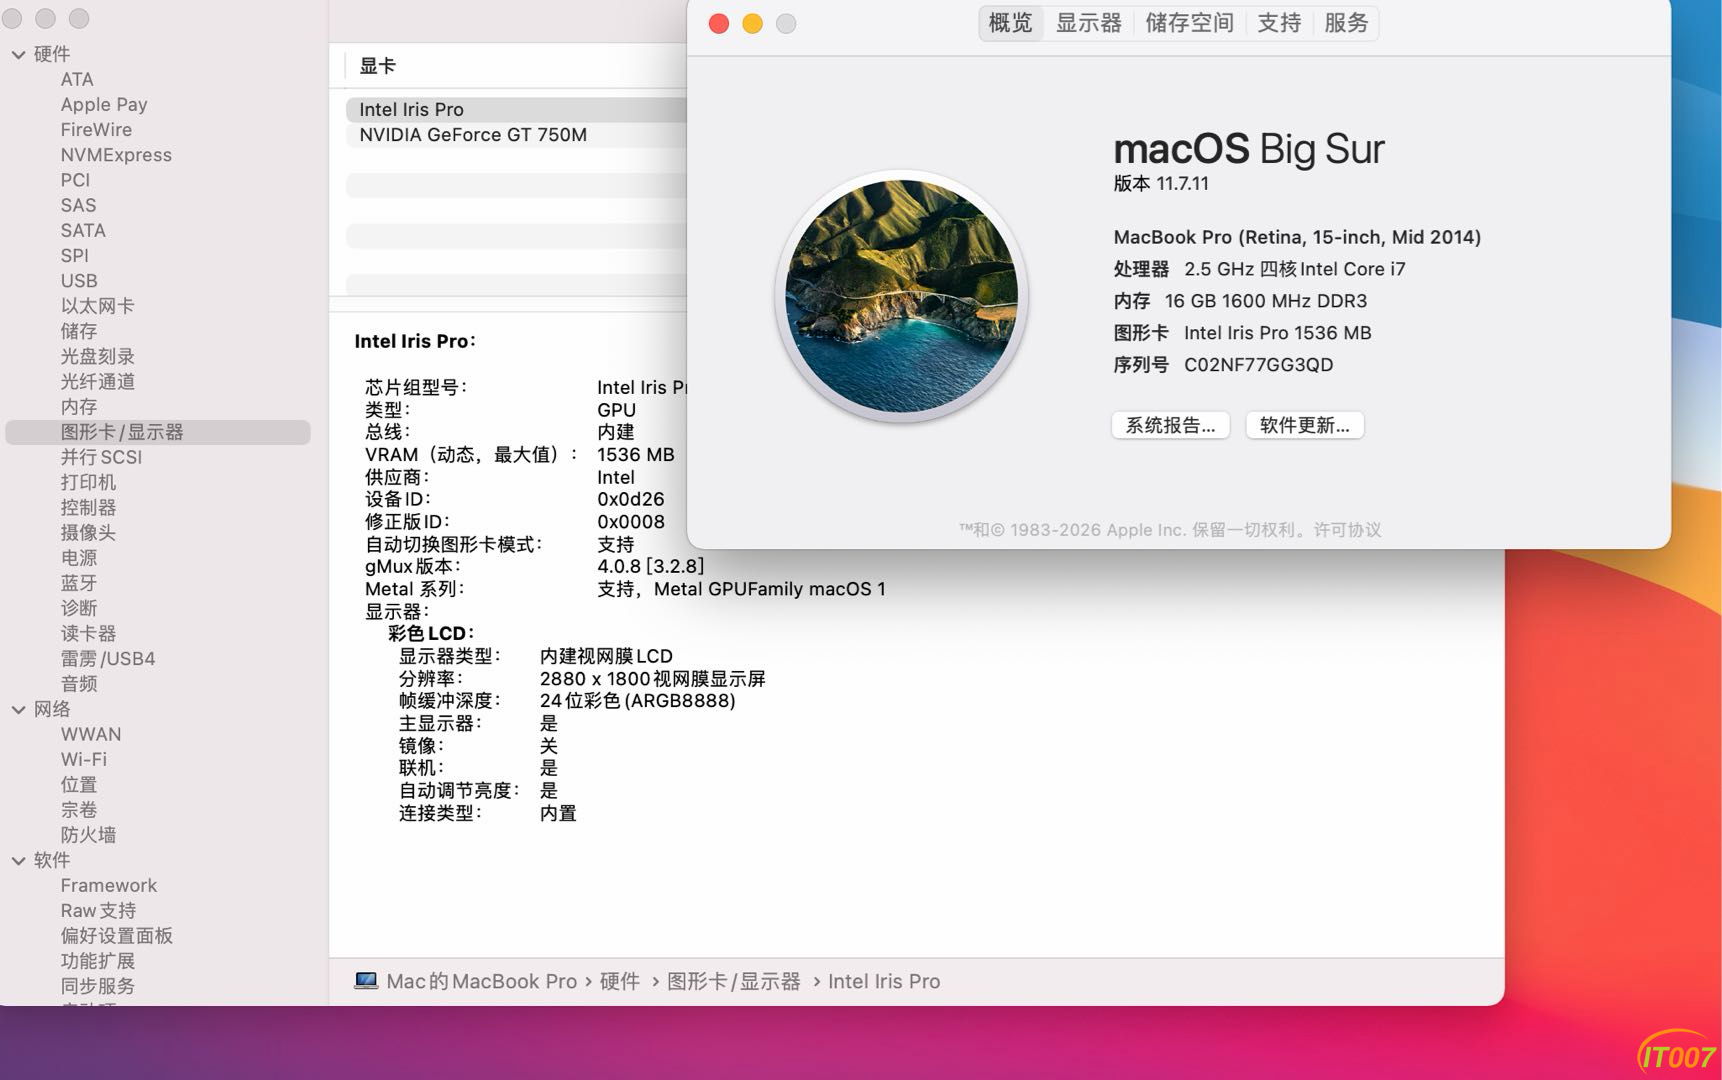Viewport: 1722px width, 1080px height.
Task: Click the 显卡 column header
Action: pyautogui.click(x=378, y=66)
